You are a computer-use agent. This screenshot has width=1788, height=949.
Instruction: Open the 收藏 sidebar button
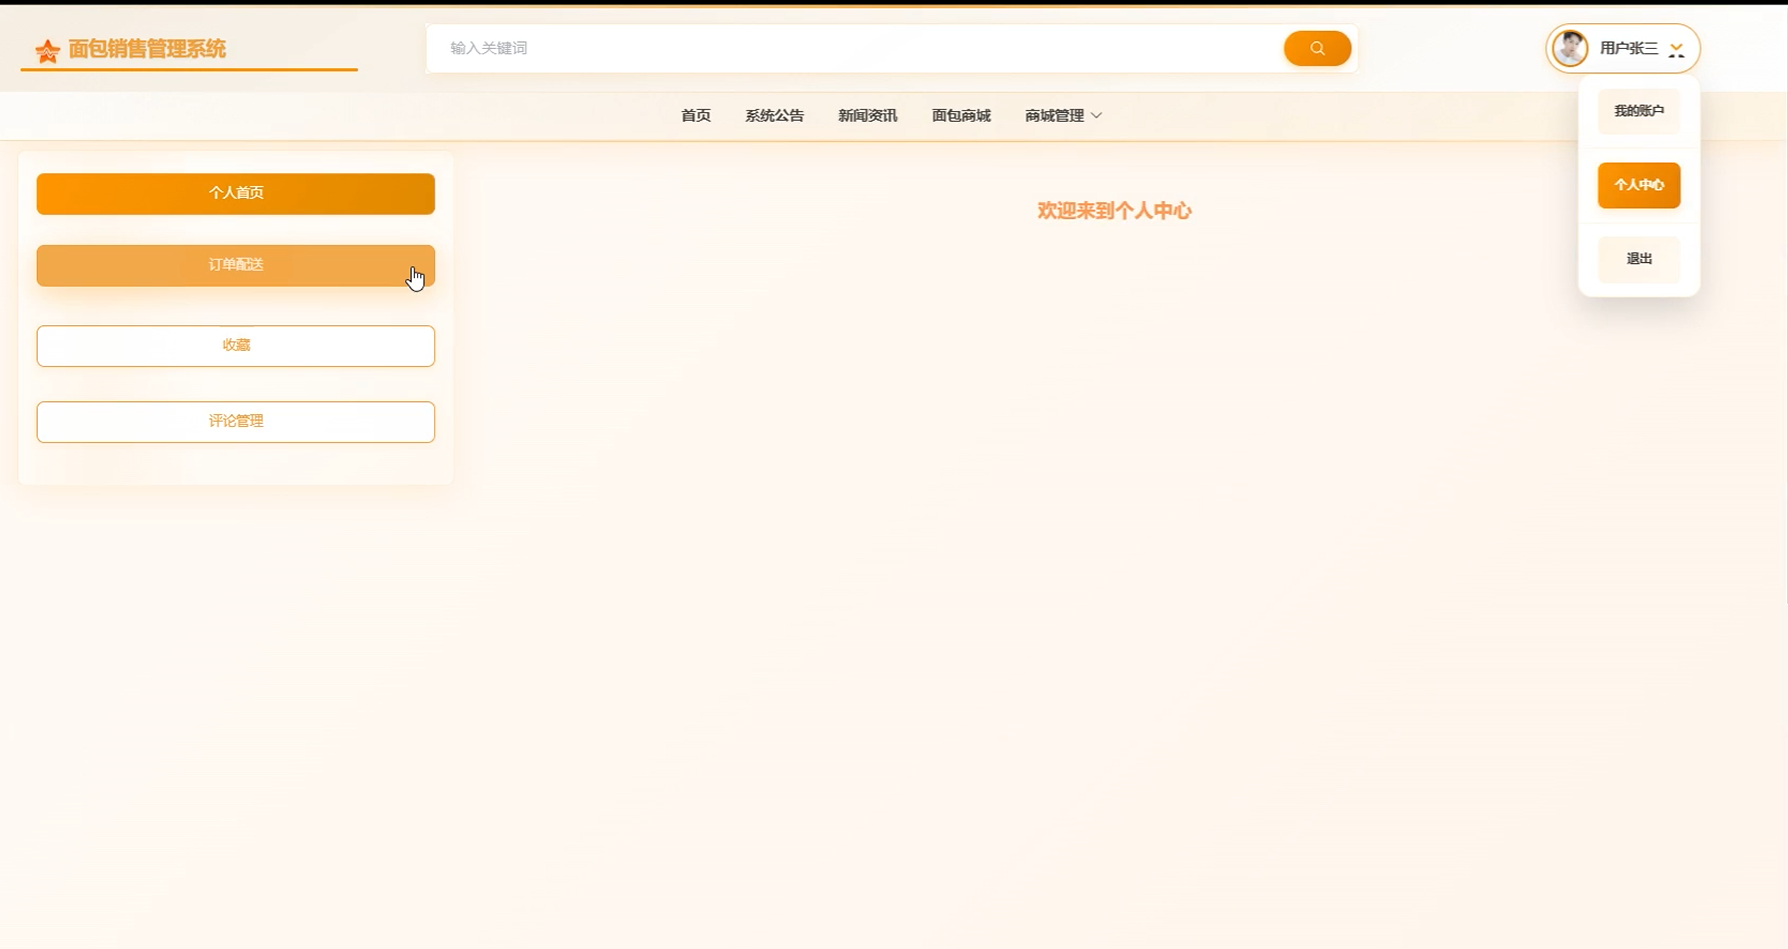[236, 346]
